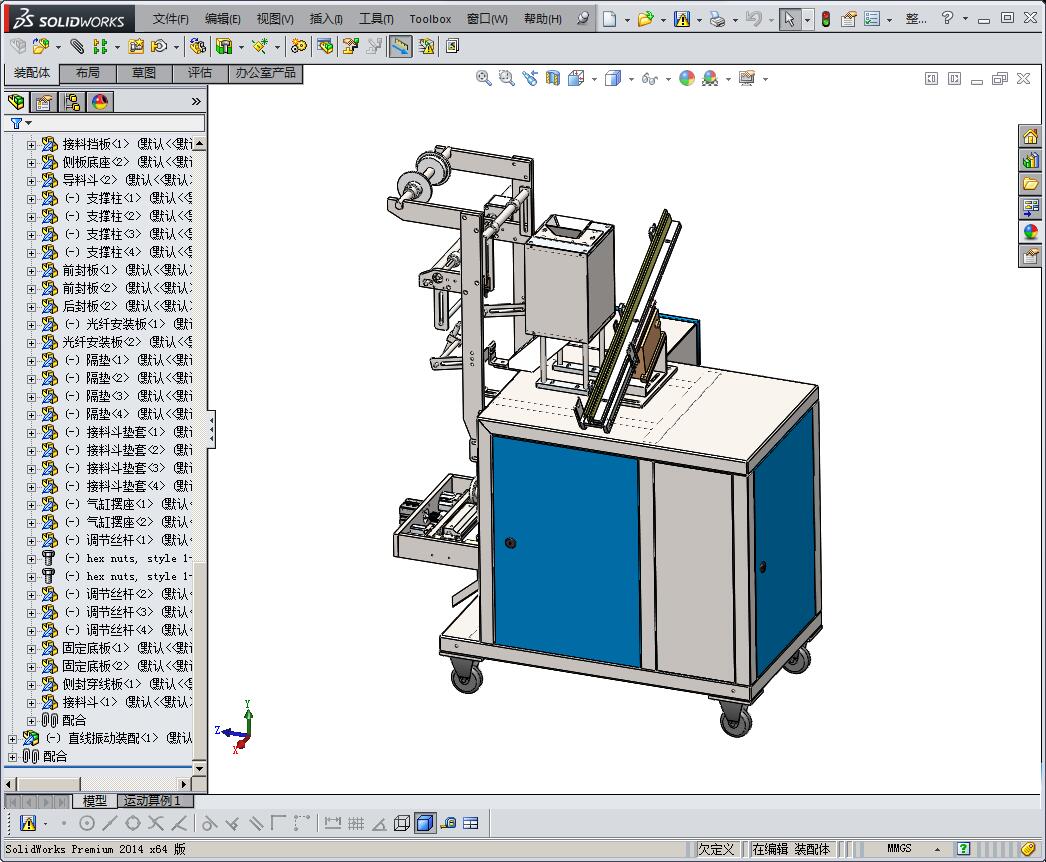Viewport: 1046px width, 862px height.
Task: Toggle Shaded With Edges display cube
Action: (x=424, y=823)
